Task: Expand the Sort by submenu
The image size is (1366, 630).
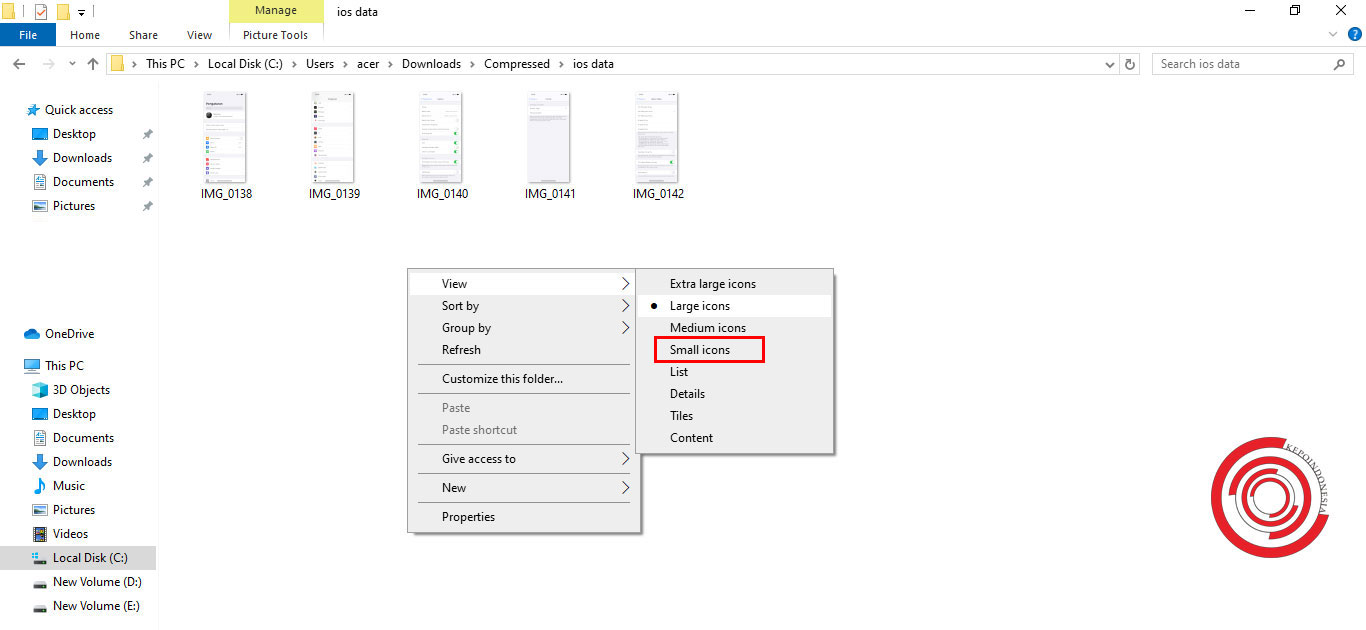Action: point(460,305)
